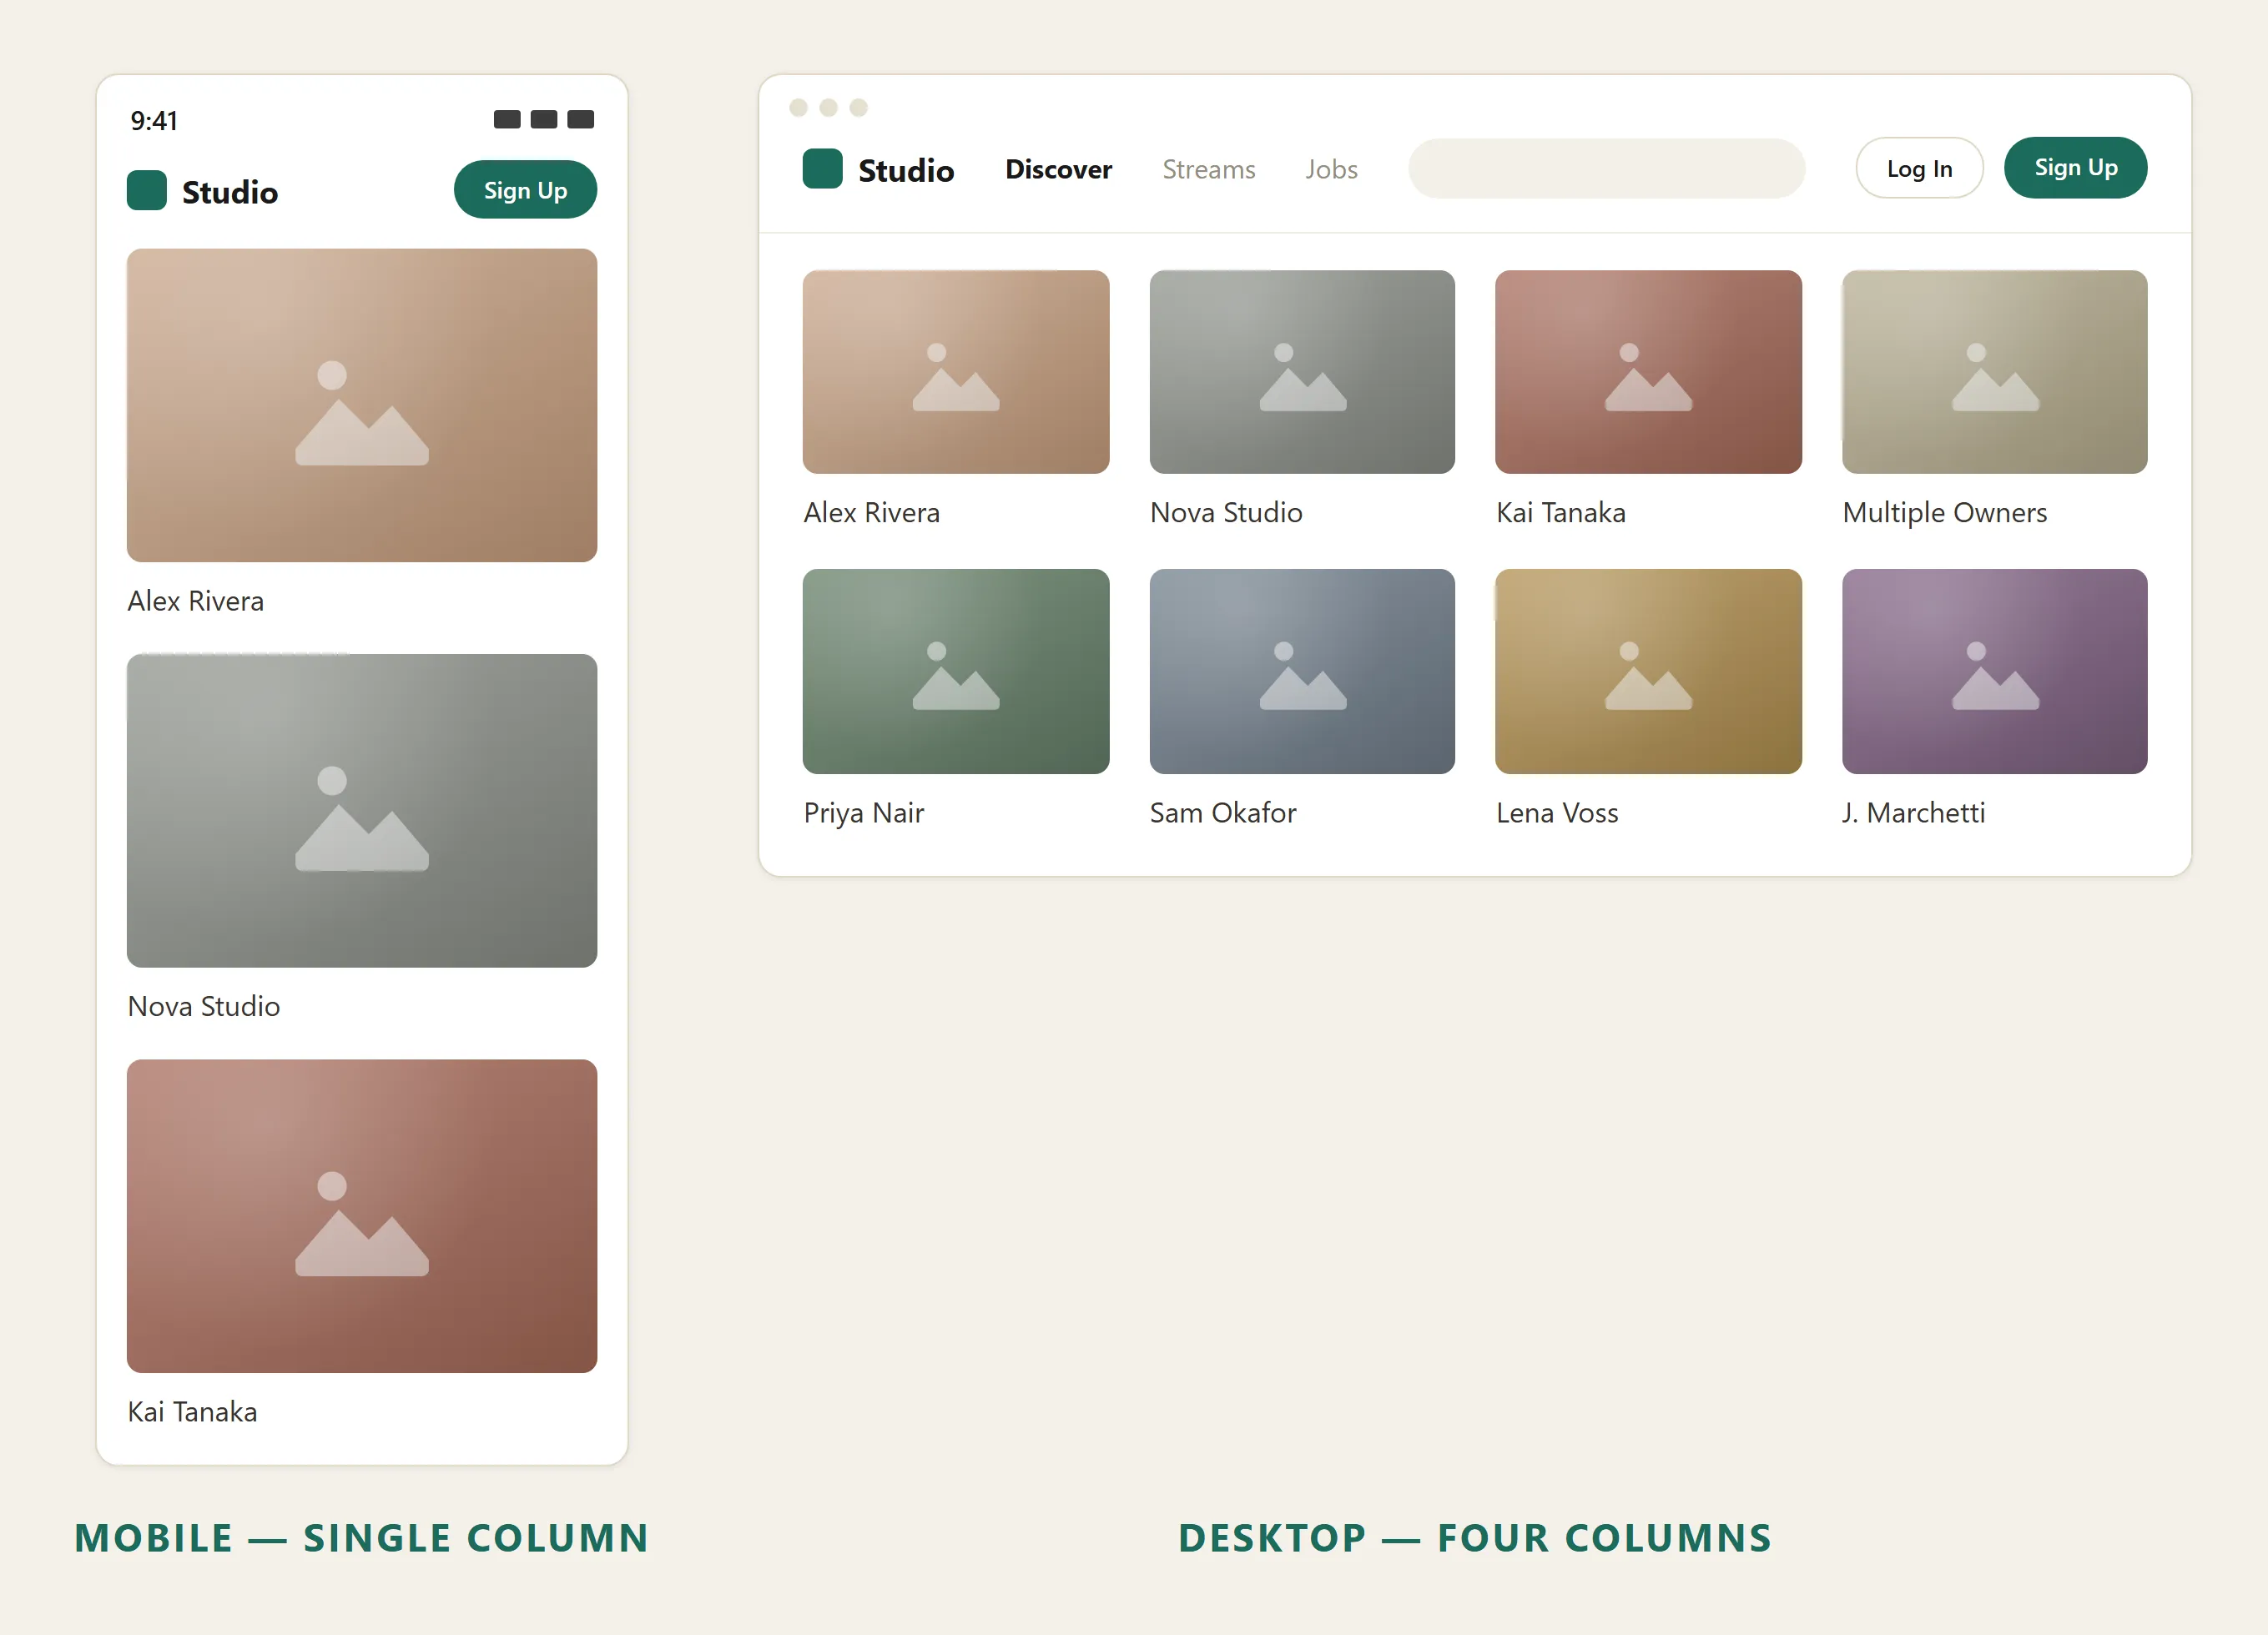Open J. Marchetti card image

tap(1994, 672)
